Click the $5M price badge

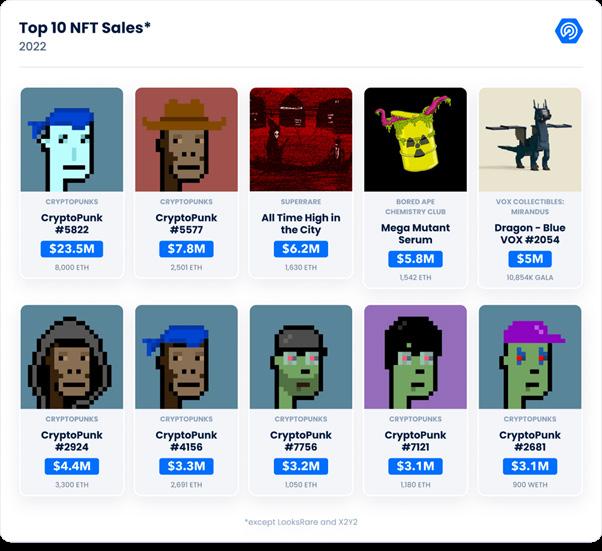click(x=530, y=259)
